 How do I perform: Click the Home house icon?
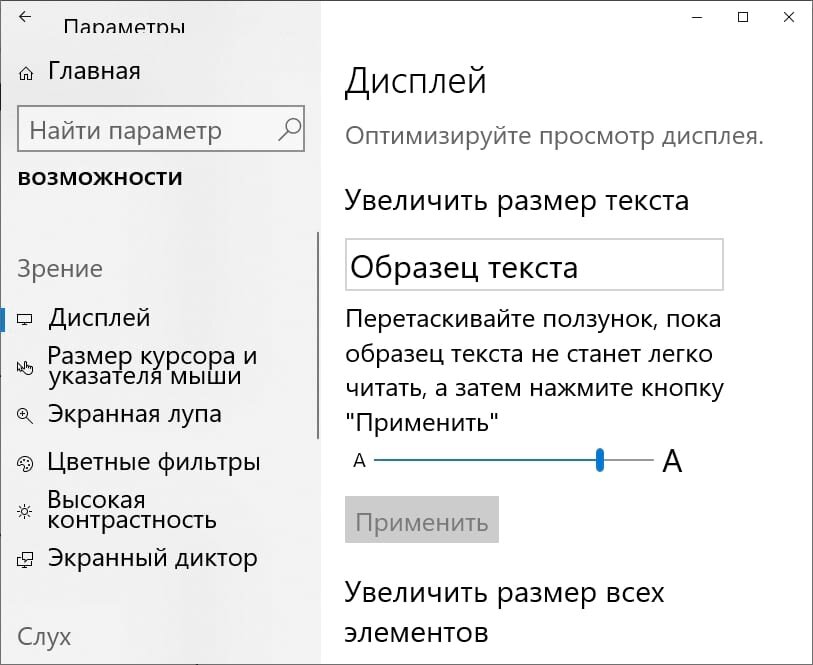(x=25, y=74)
